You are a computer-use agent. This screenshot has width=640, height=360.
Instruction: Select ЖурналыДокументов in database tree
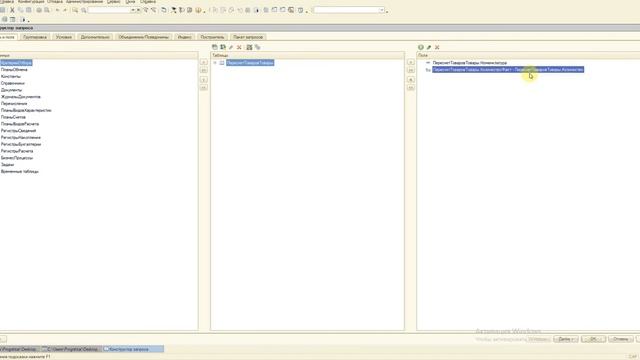(x=21, y=97)
